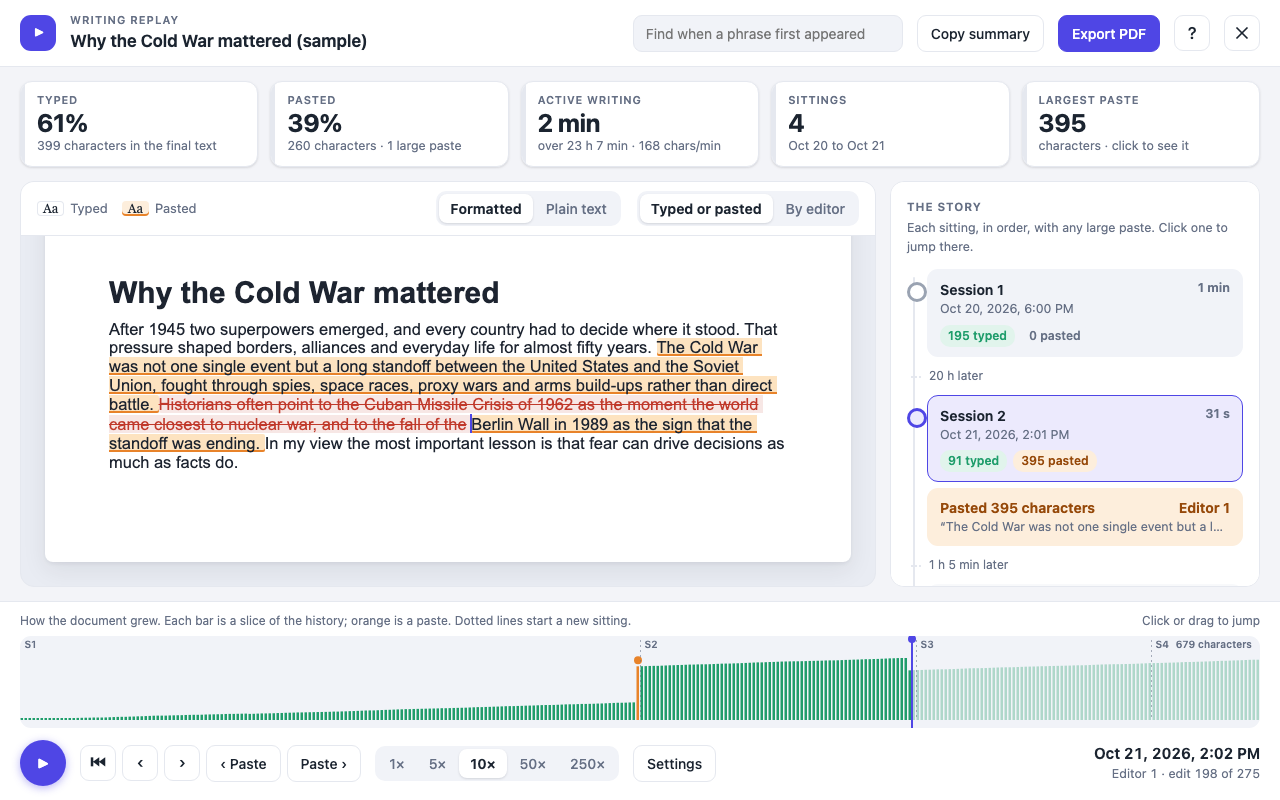Click the Sittings stat card
The width and height of the screenshot is (1280, 800).
tap(892, 124)
